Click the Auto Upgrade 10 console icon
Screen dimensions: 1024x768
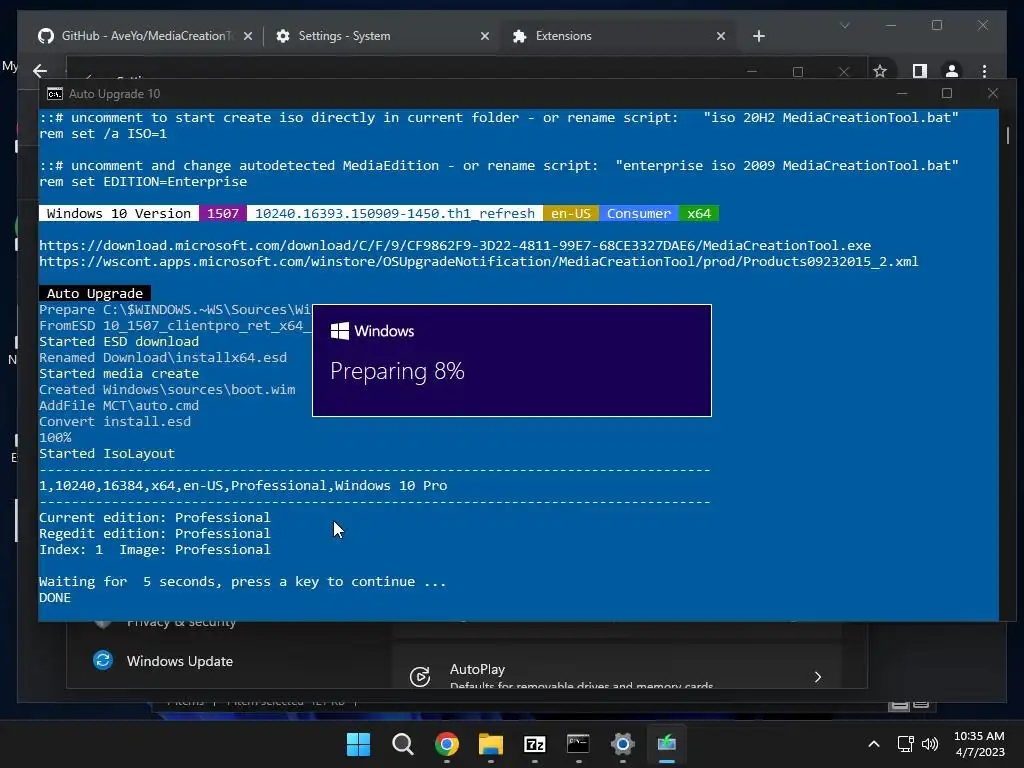55,94
